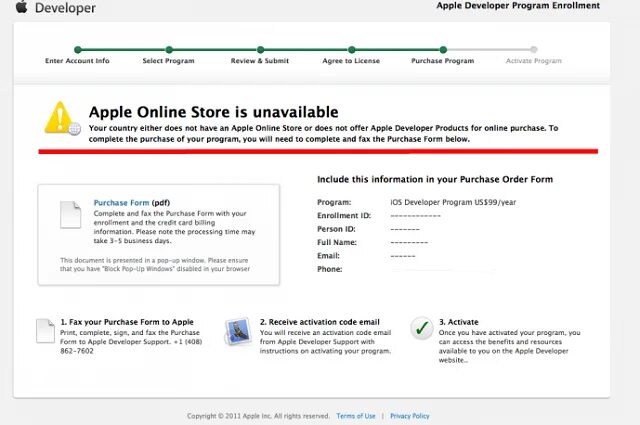Click the Phone label
The height and width of the screenshot is (425, 640).
[x=330, y=269]
